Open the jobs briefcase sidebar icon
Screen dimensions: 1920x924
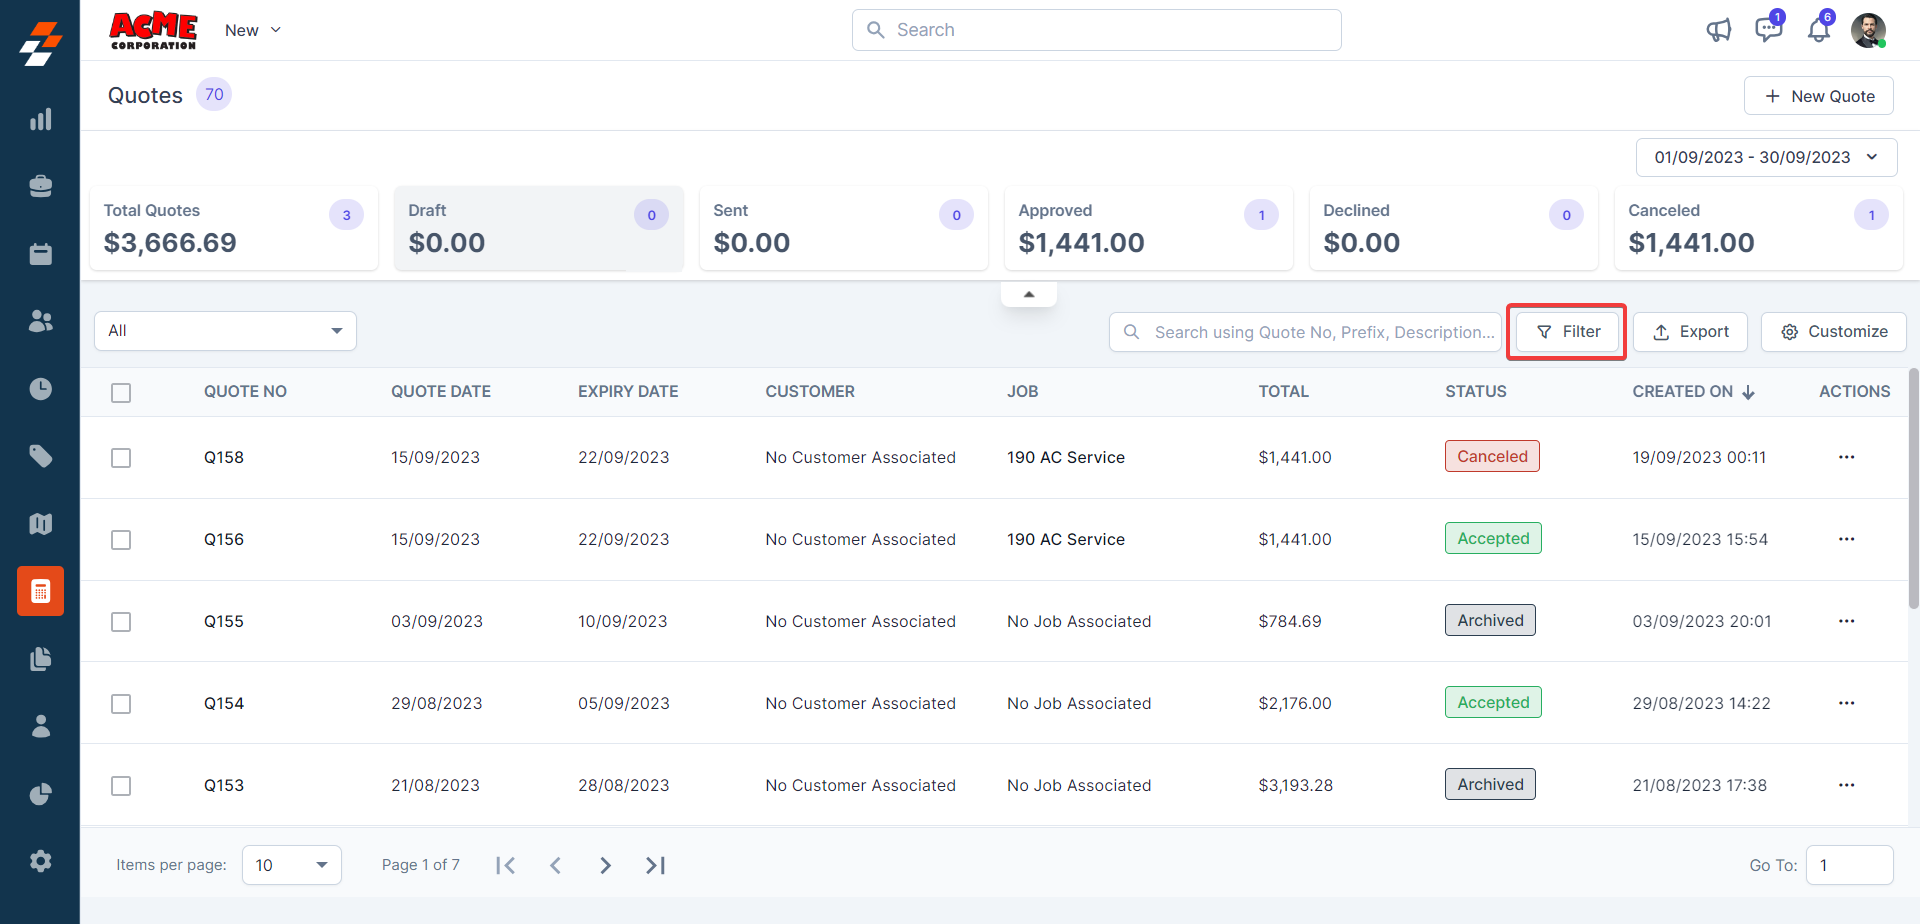tap(40, 187)
